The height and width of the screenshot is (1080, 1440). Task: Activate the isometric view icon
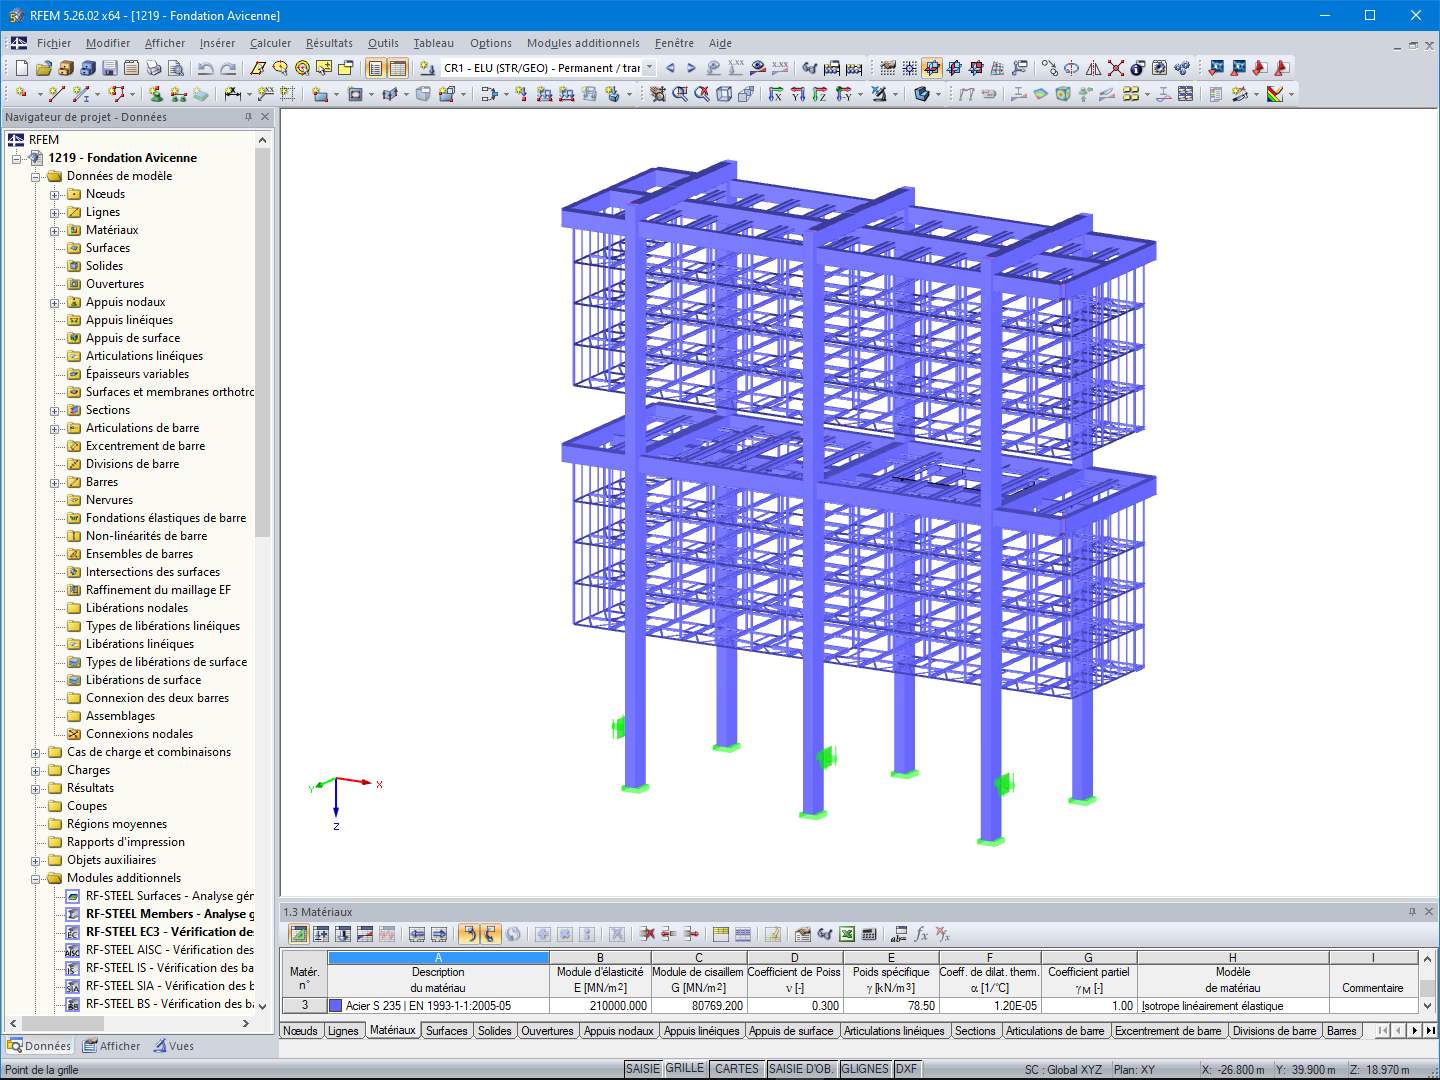click(921, 92)
